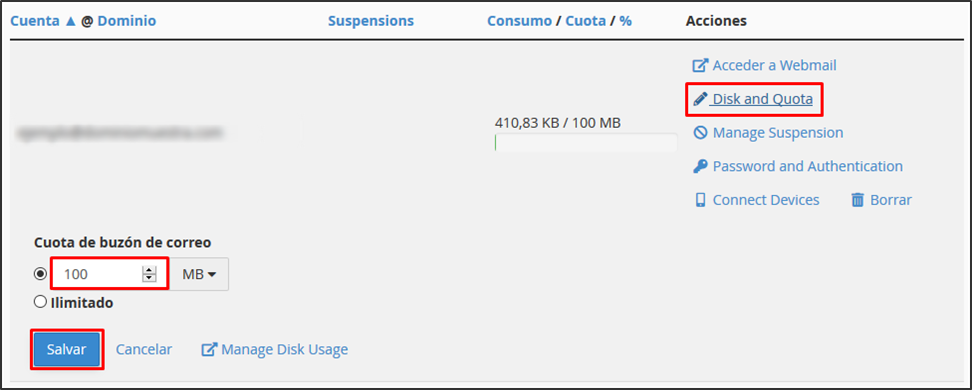Click the key icon for Password and Authentication

700,166
